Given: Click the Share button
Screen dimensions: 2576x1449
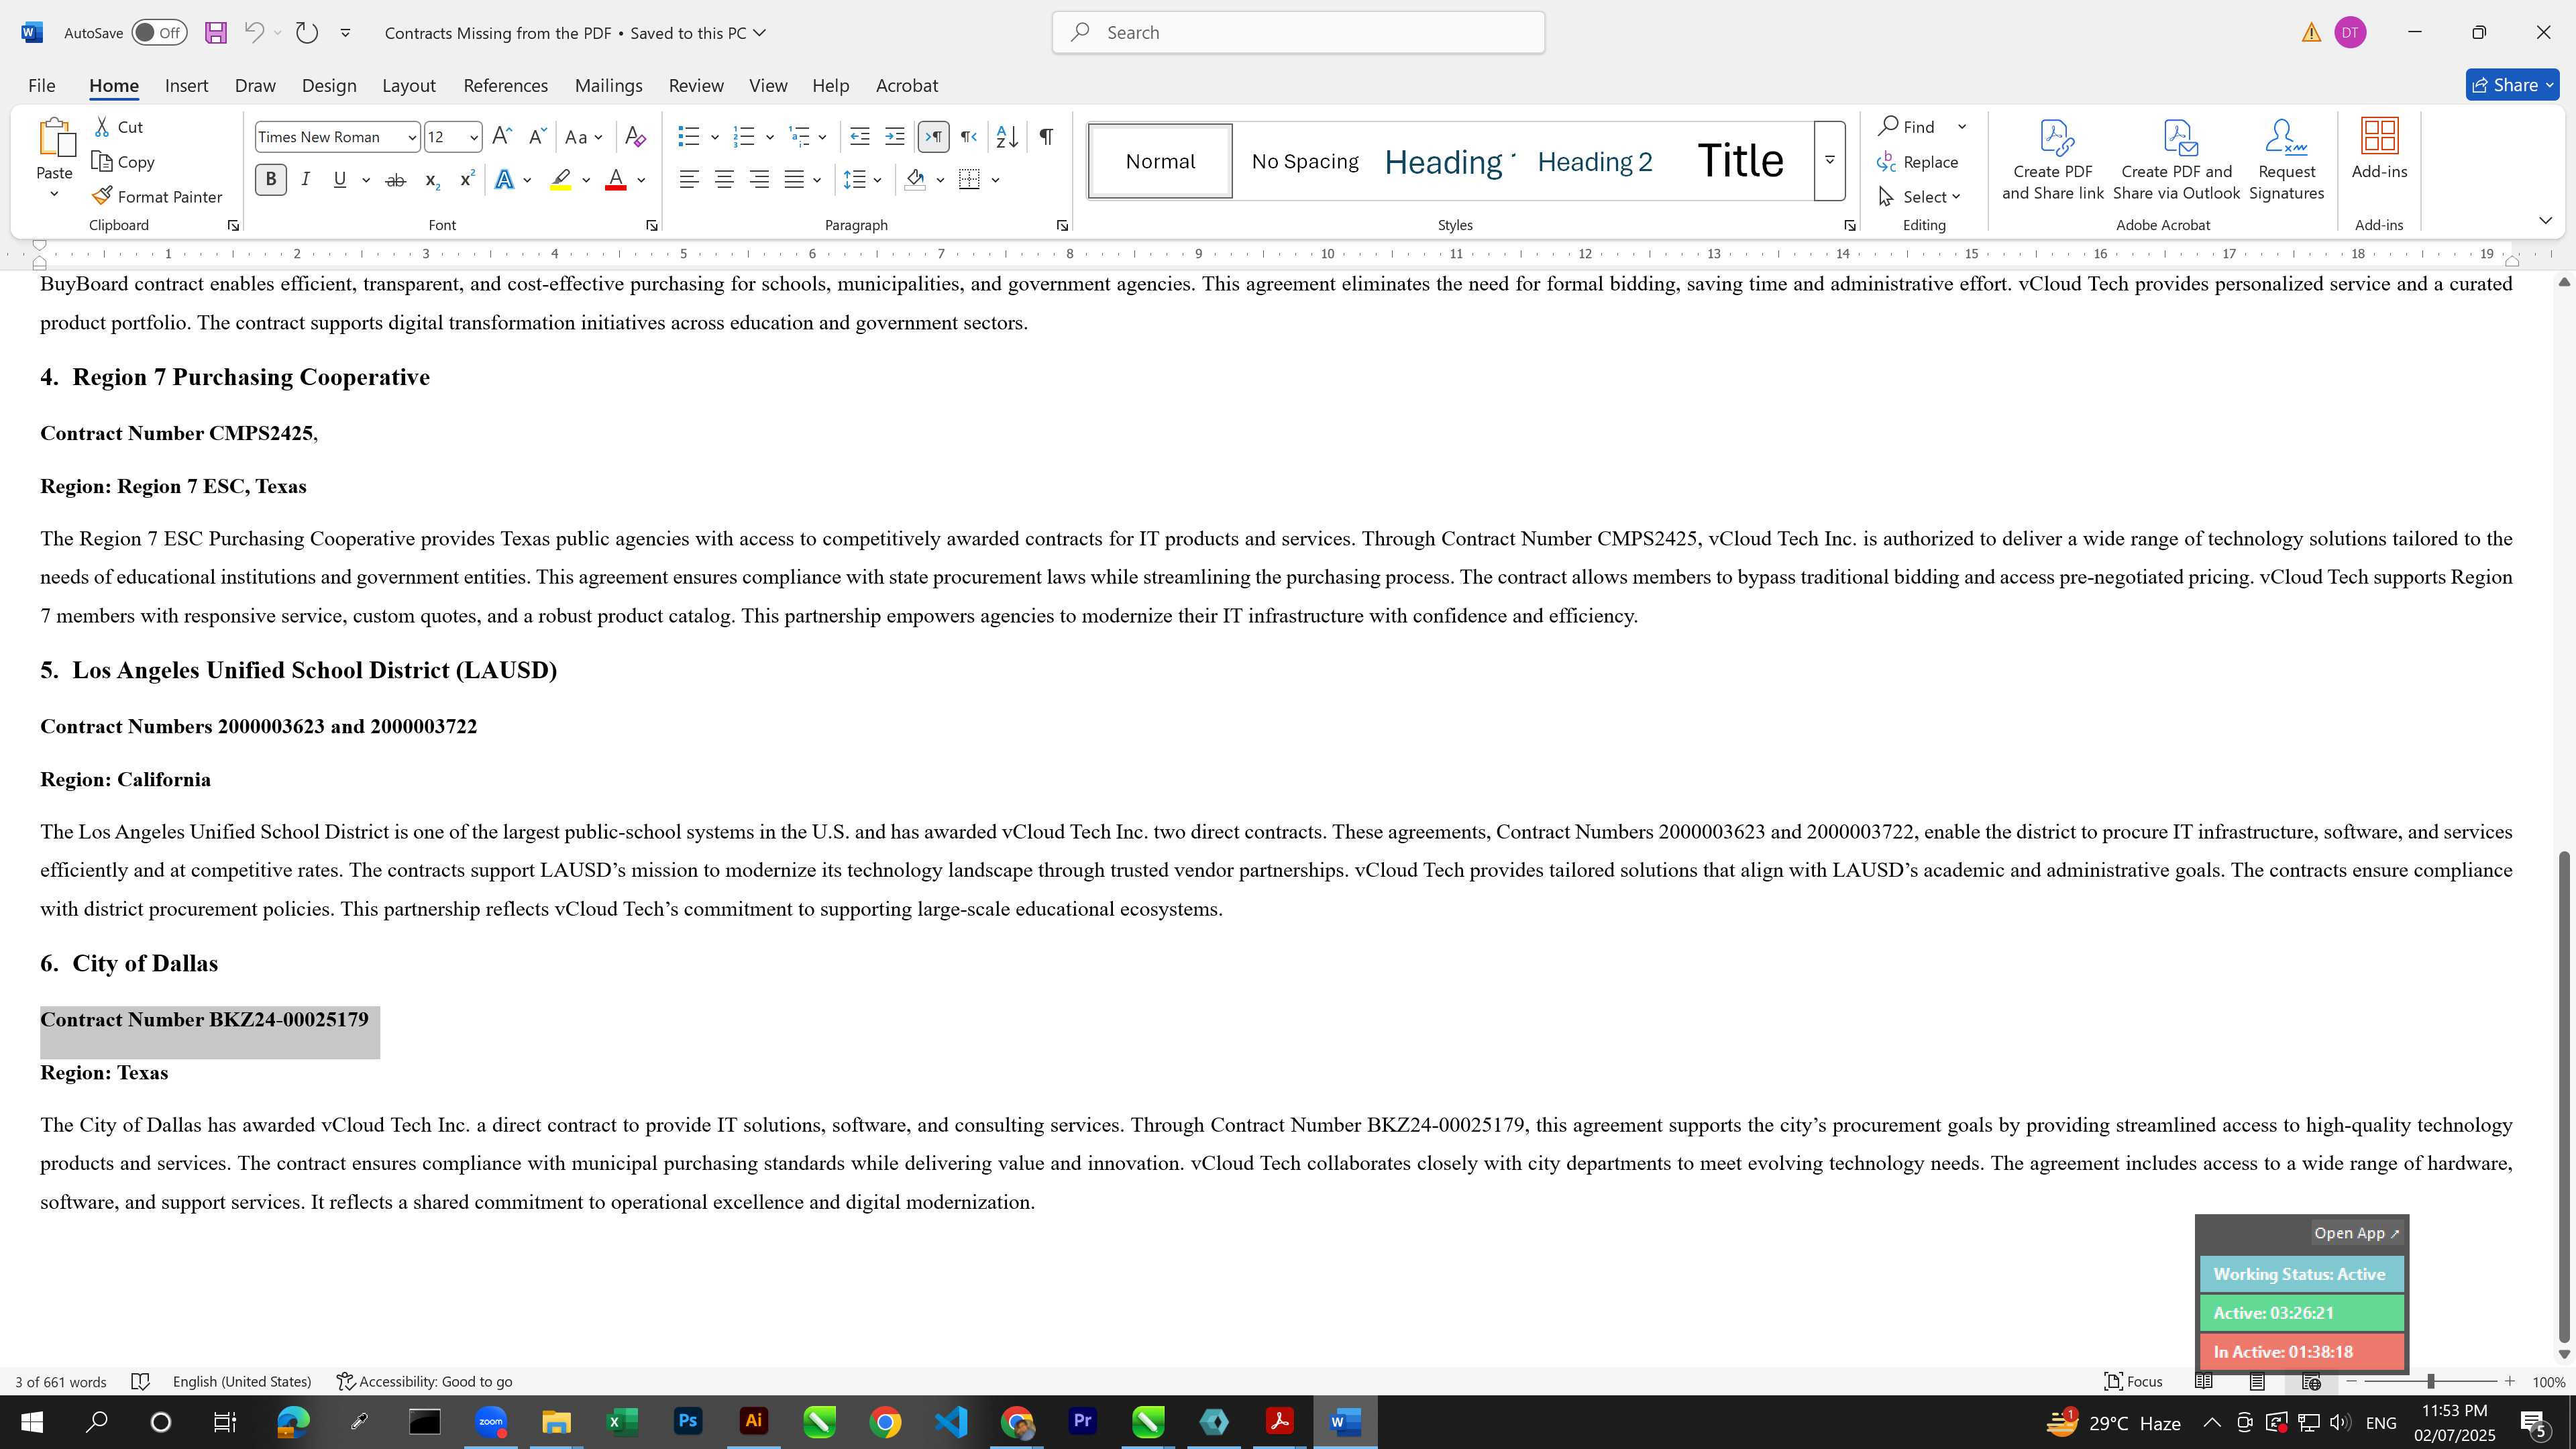Looking at the screenshot, I should (x=2511, y=85).
